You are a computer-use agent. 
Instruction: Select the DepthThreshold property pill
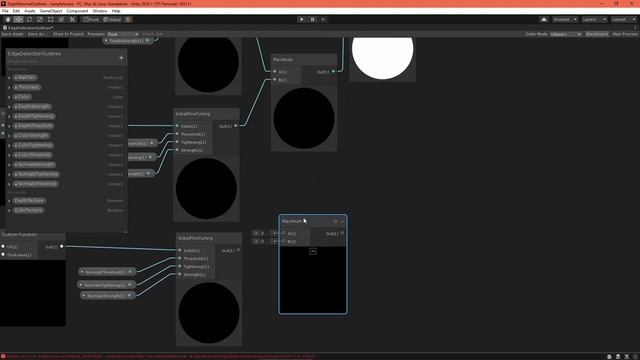(33, 126)
